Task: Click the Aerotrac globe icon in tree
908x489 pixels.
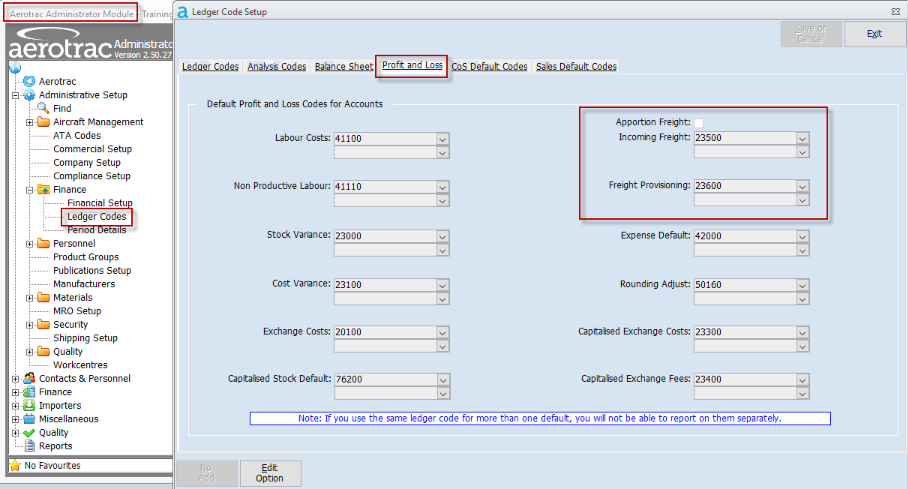Action: (29, 81)
